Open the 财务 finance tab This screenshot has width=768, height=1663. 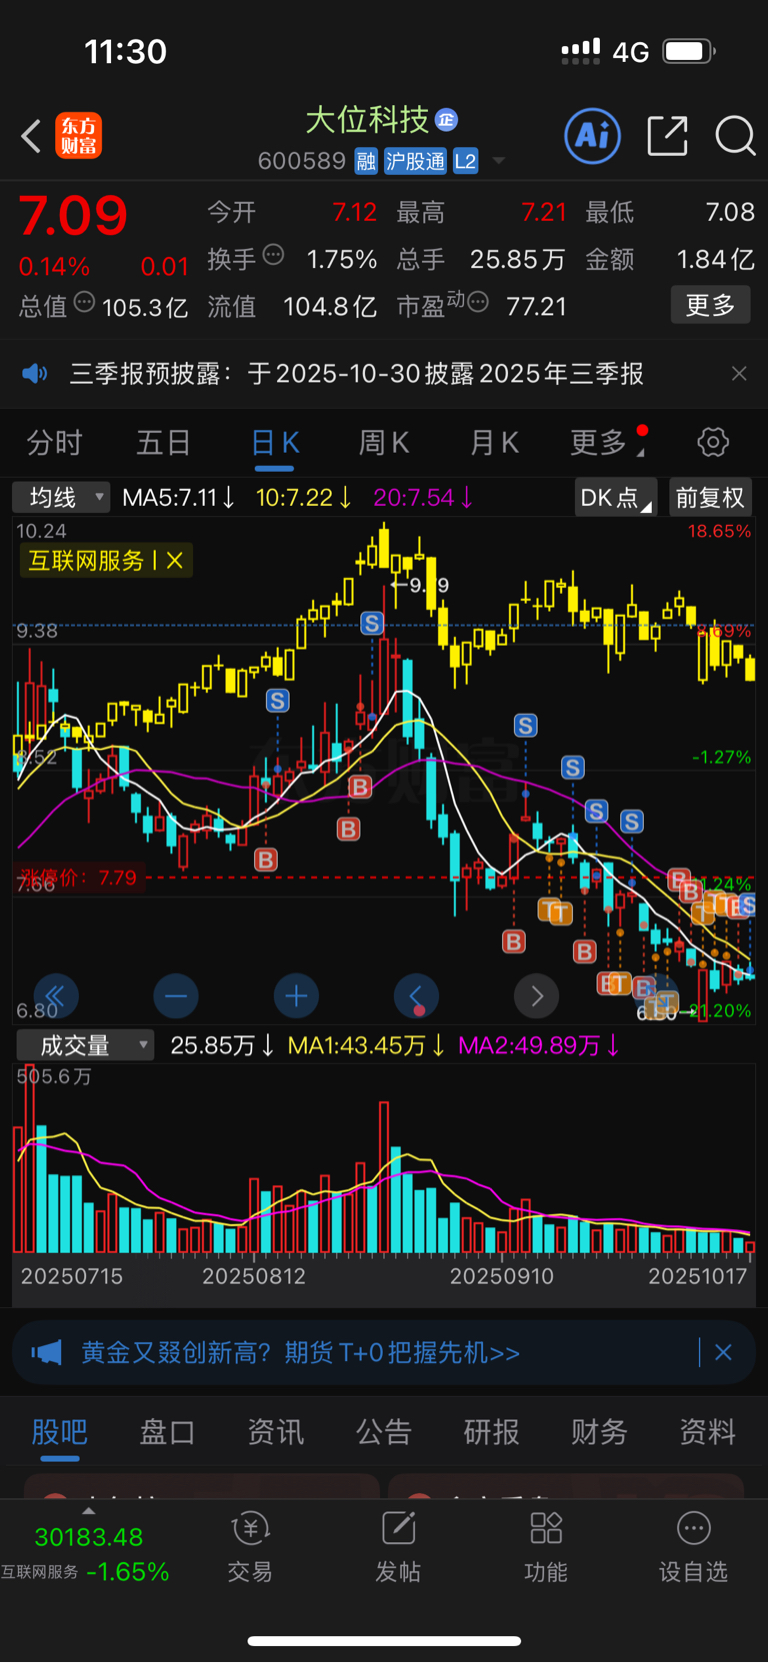599,1432
